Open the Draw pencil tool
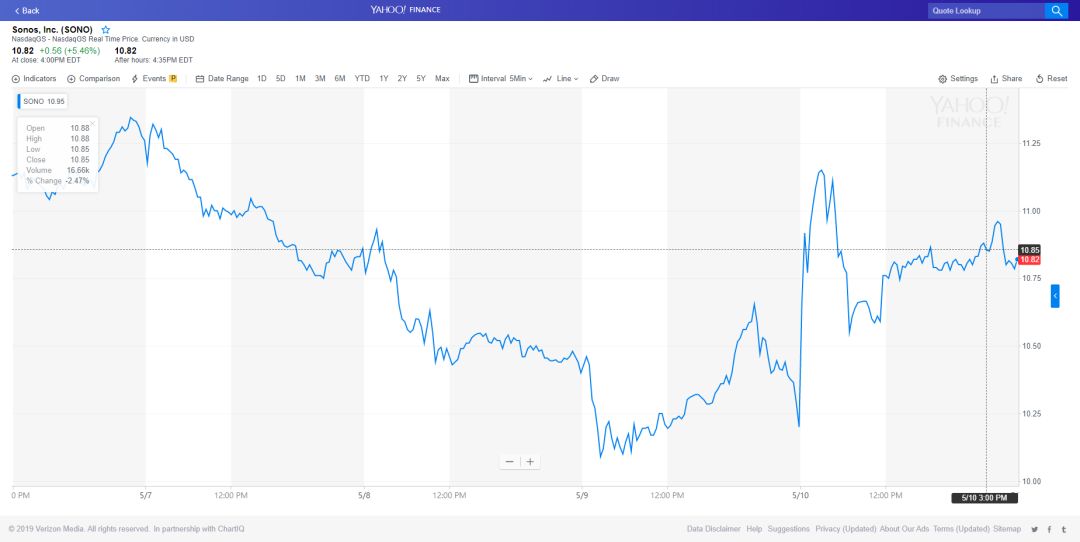Viewport: 1080px width, 542px height. tap(605, 79)
